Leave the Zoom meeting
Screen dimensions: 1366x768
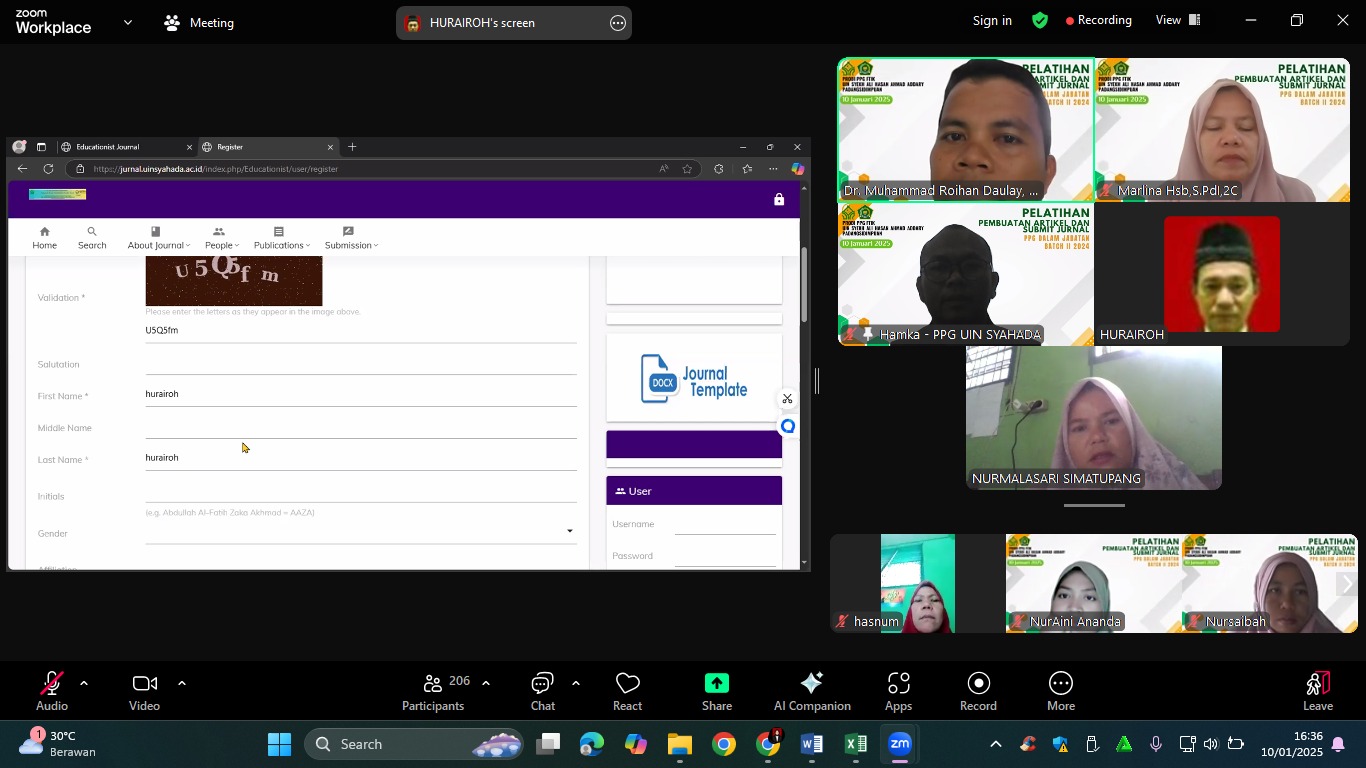point(1318,692)
